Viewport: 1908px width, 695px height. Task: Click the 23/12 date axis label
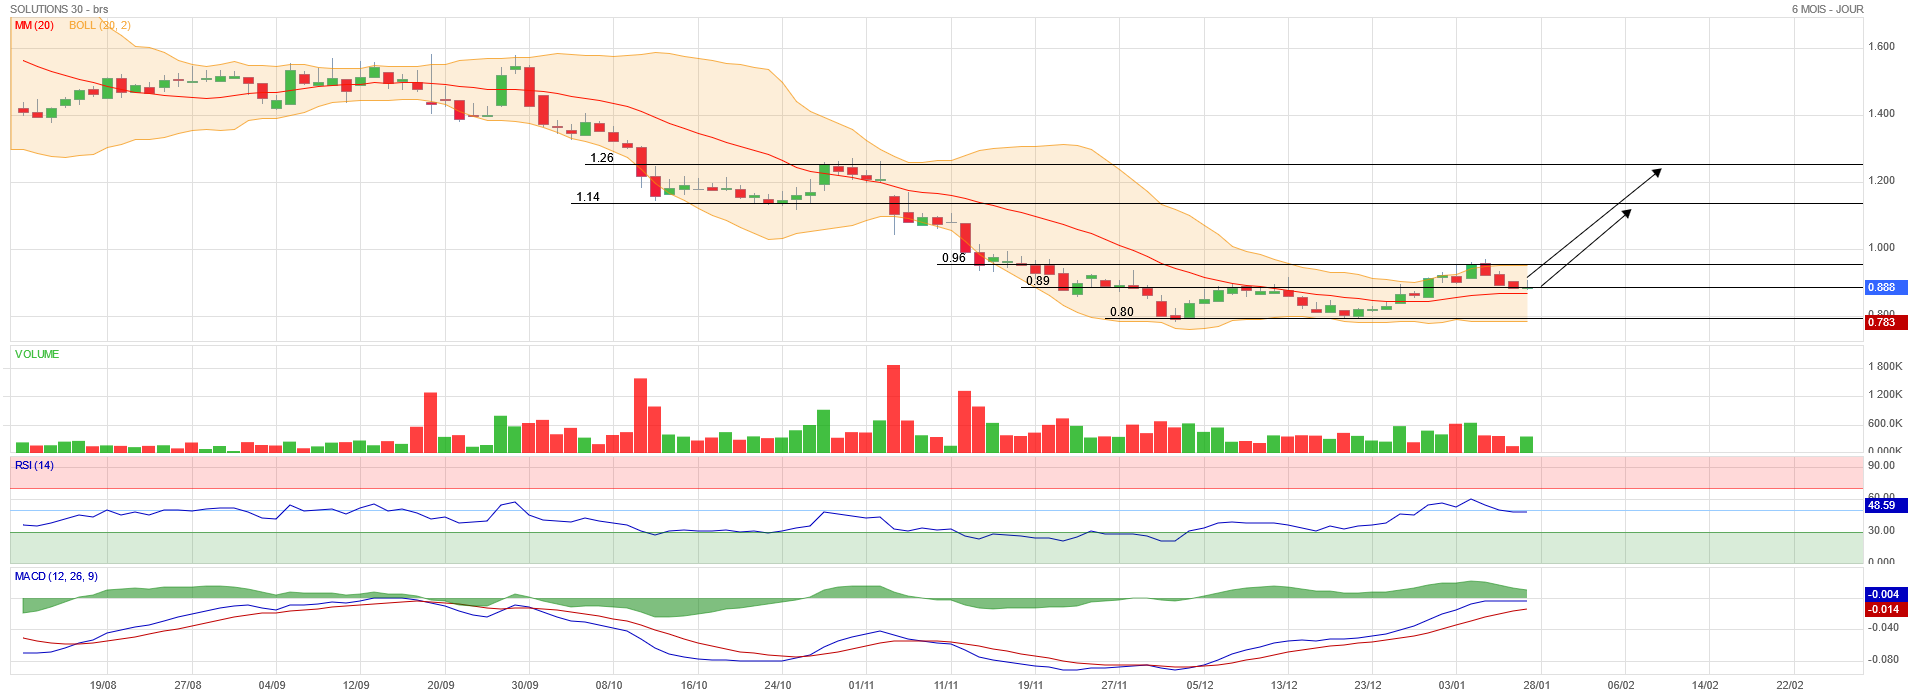(1368, 685)
